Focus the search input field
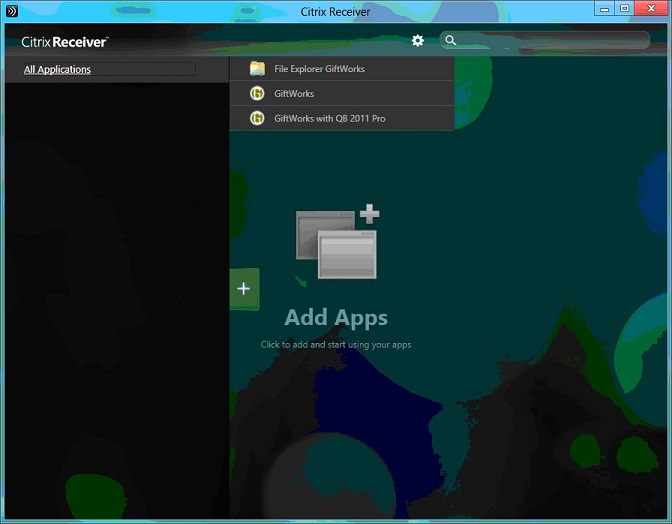 (x=545, y=40)
